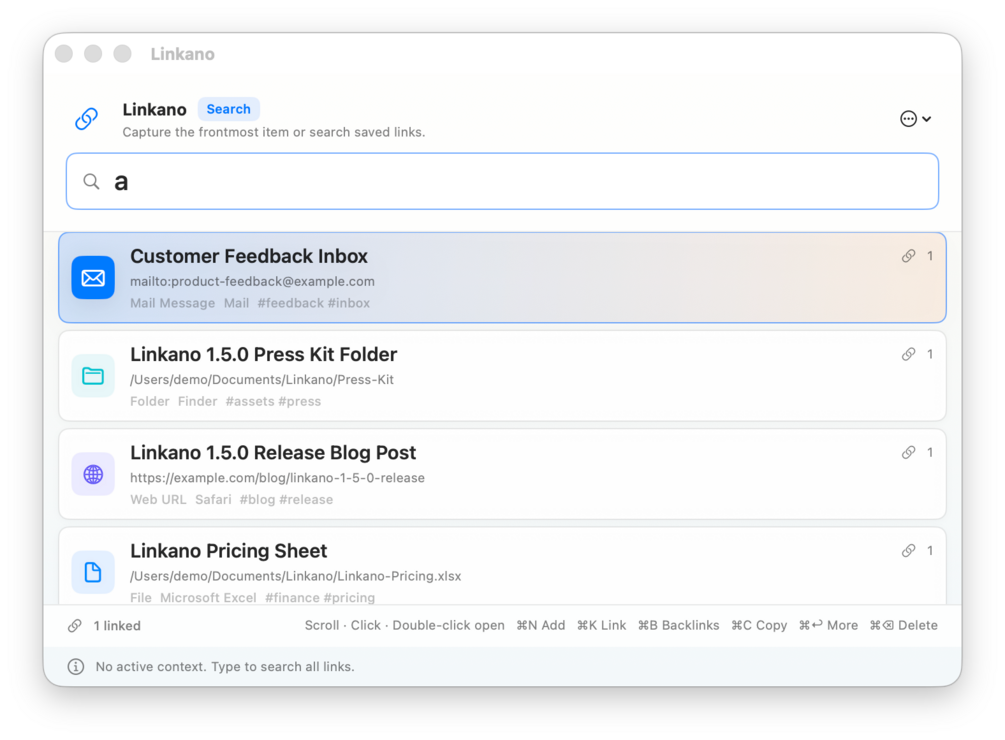The height and width of the screenshot is (740, 1005).
Task: Focus the search input field
Action: click(x=502, y=181)
